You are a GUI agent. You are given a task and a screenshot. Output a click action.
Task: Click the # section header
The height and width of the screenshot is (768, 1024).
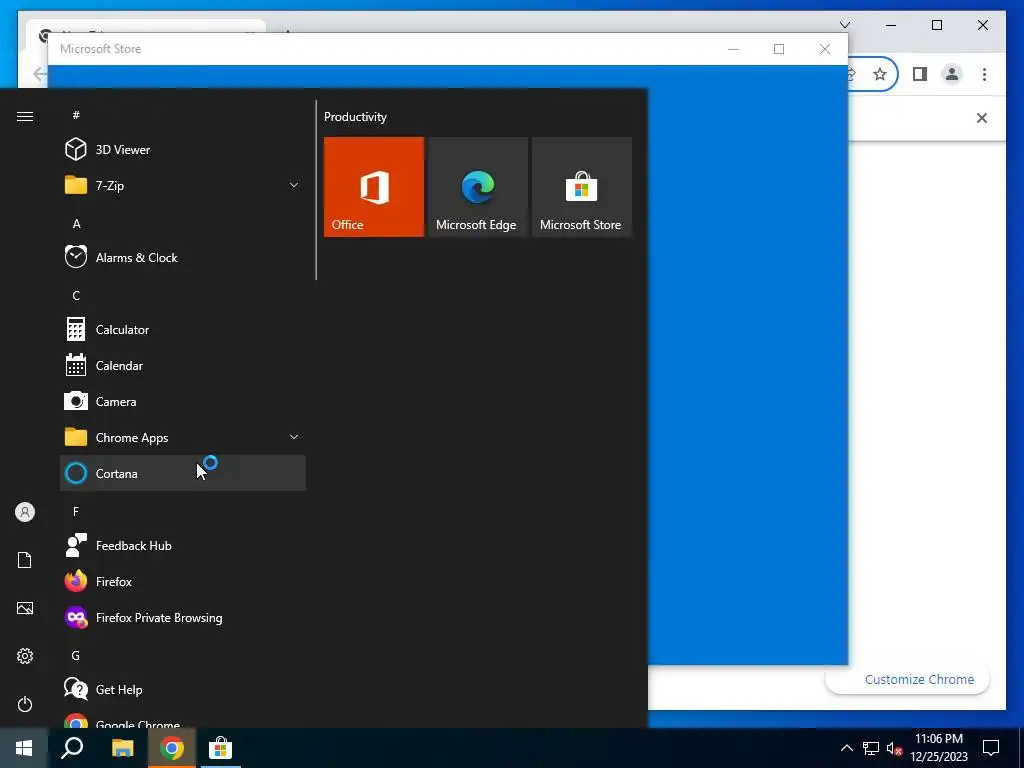(x=76, y=115)
